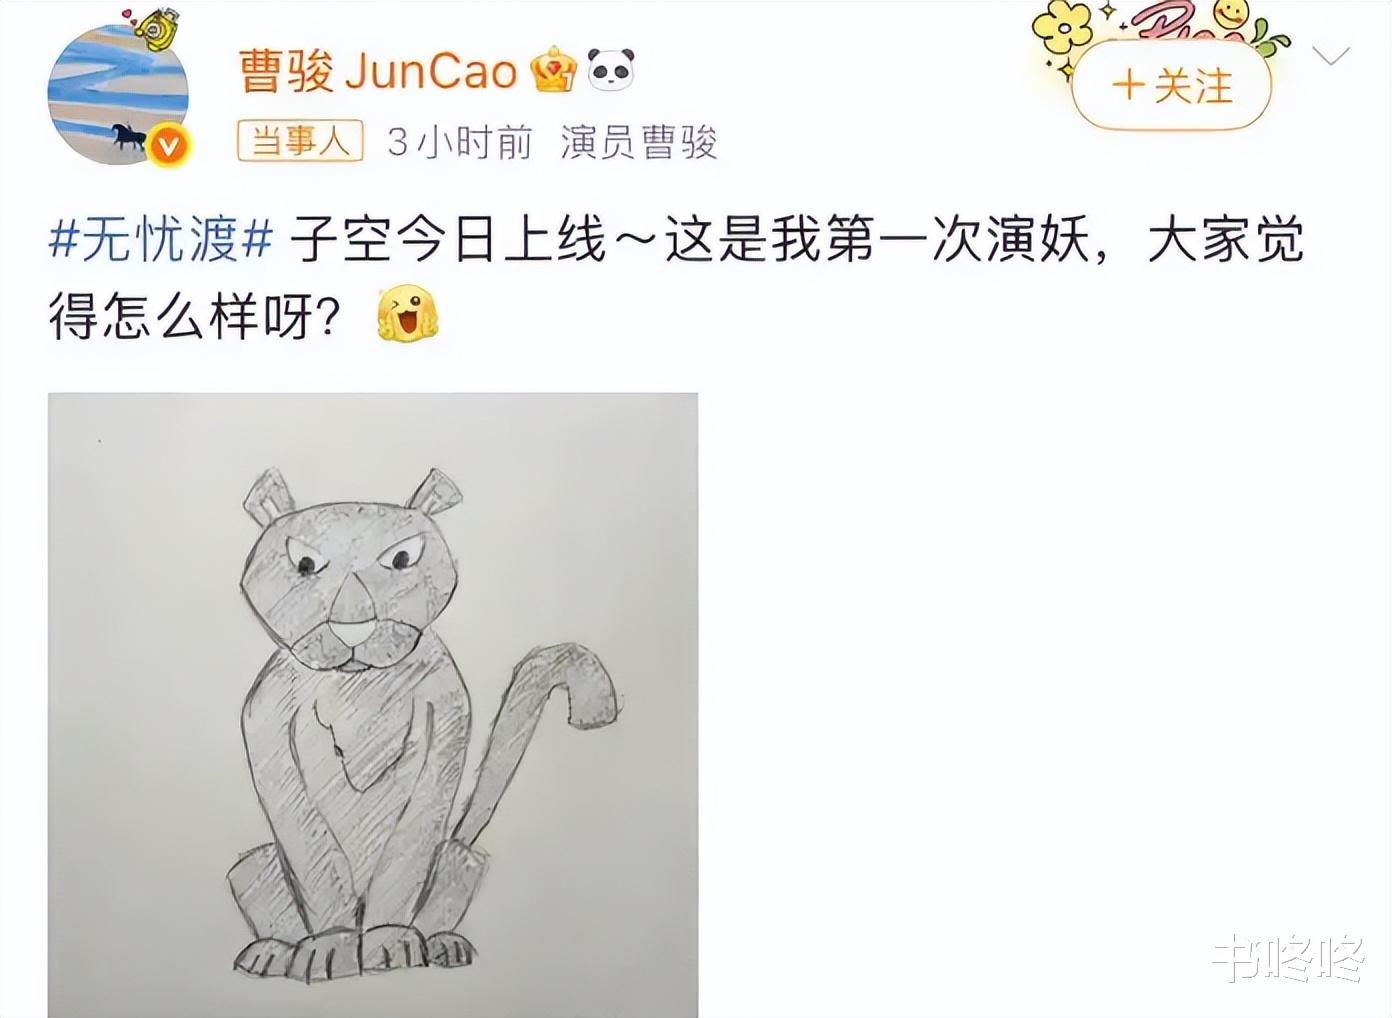Click the laughing emoji in the post

click(x=407, y=313)
